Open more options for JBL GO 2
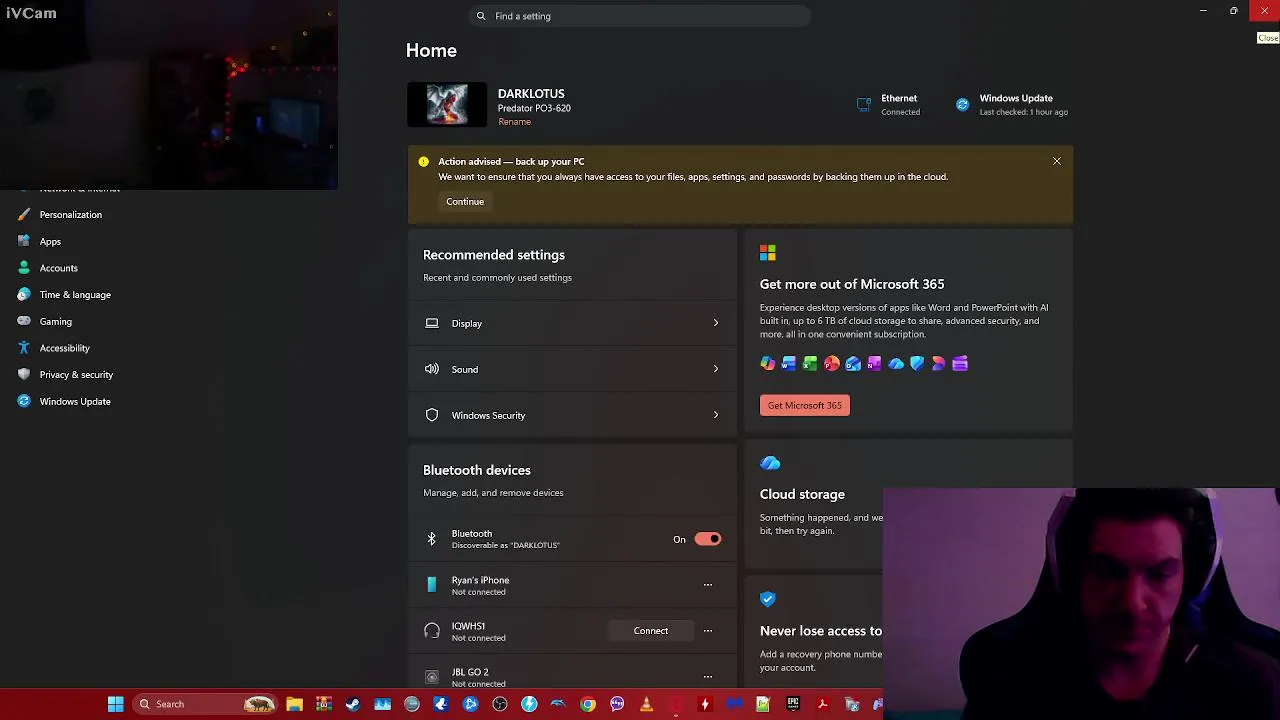 pyautogui.click(x=707, y=677)
